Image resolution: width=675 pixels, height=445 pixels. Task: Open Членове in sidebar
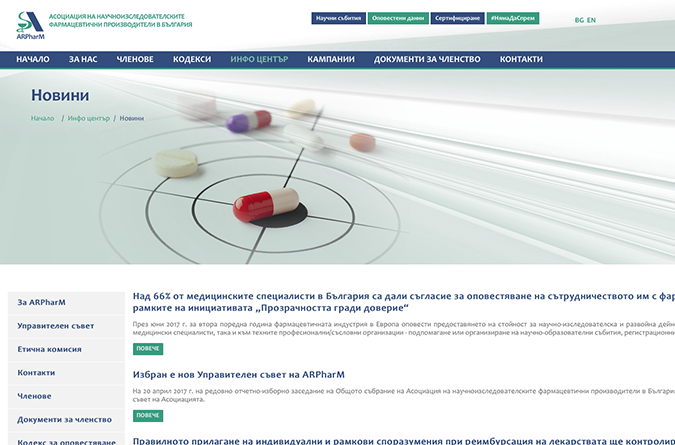[x=66, y=396]
